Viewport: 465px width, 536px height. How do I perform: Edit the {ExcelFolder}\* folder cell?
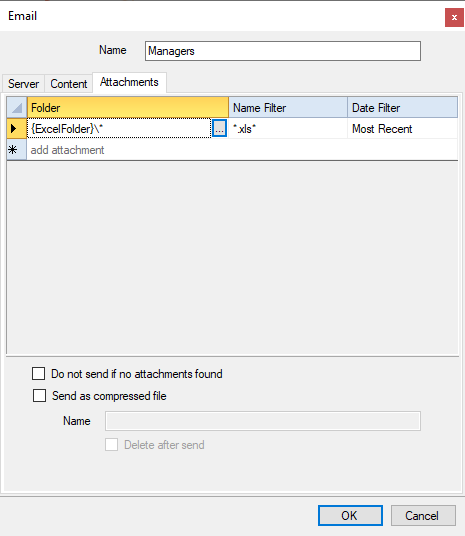(119, 129)
